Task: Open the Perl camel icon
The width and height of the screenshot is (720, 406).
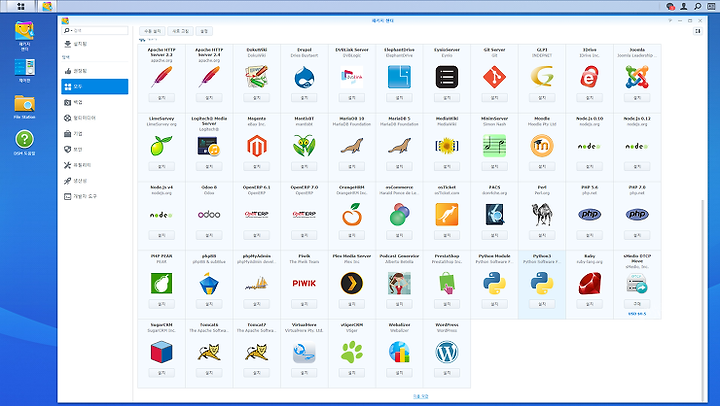Action: [x=542, y=214]
